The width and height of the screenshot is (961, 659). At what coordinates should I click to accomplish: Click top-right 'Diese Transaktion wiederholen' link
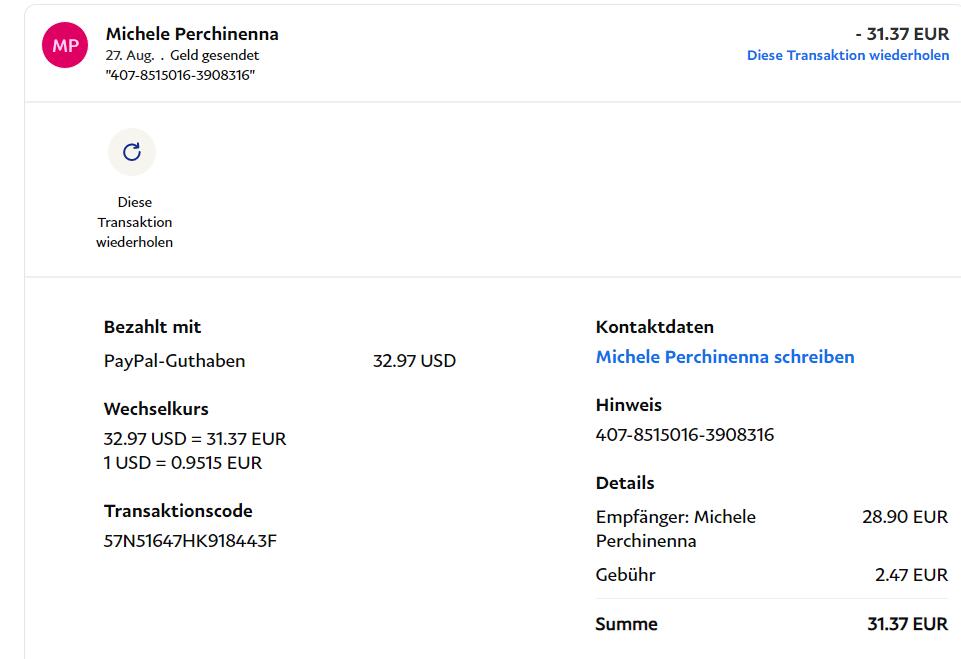[847, 55]
